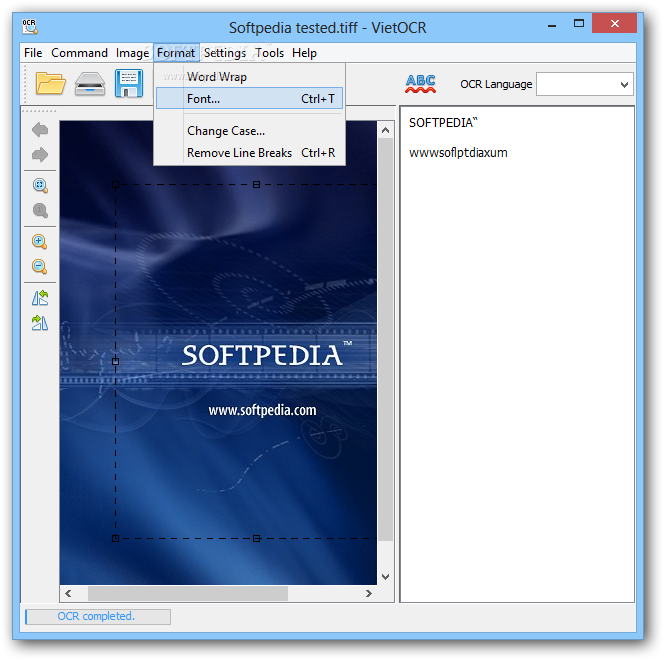
Task: Open the Image menu
Action: pyautogui.click(x=132, y=53)
